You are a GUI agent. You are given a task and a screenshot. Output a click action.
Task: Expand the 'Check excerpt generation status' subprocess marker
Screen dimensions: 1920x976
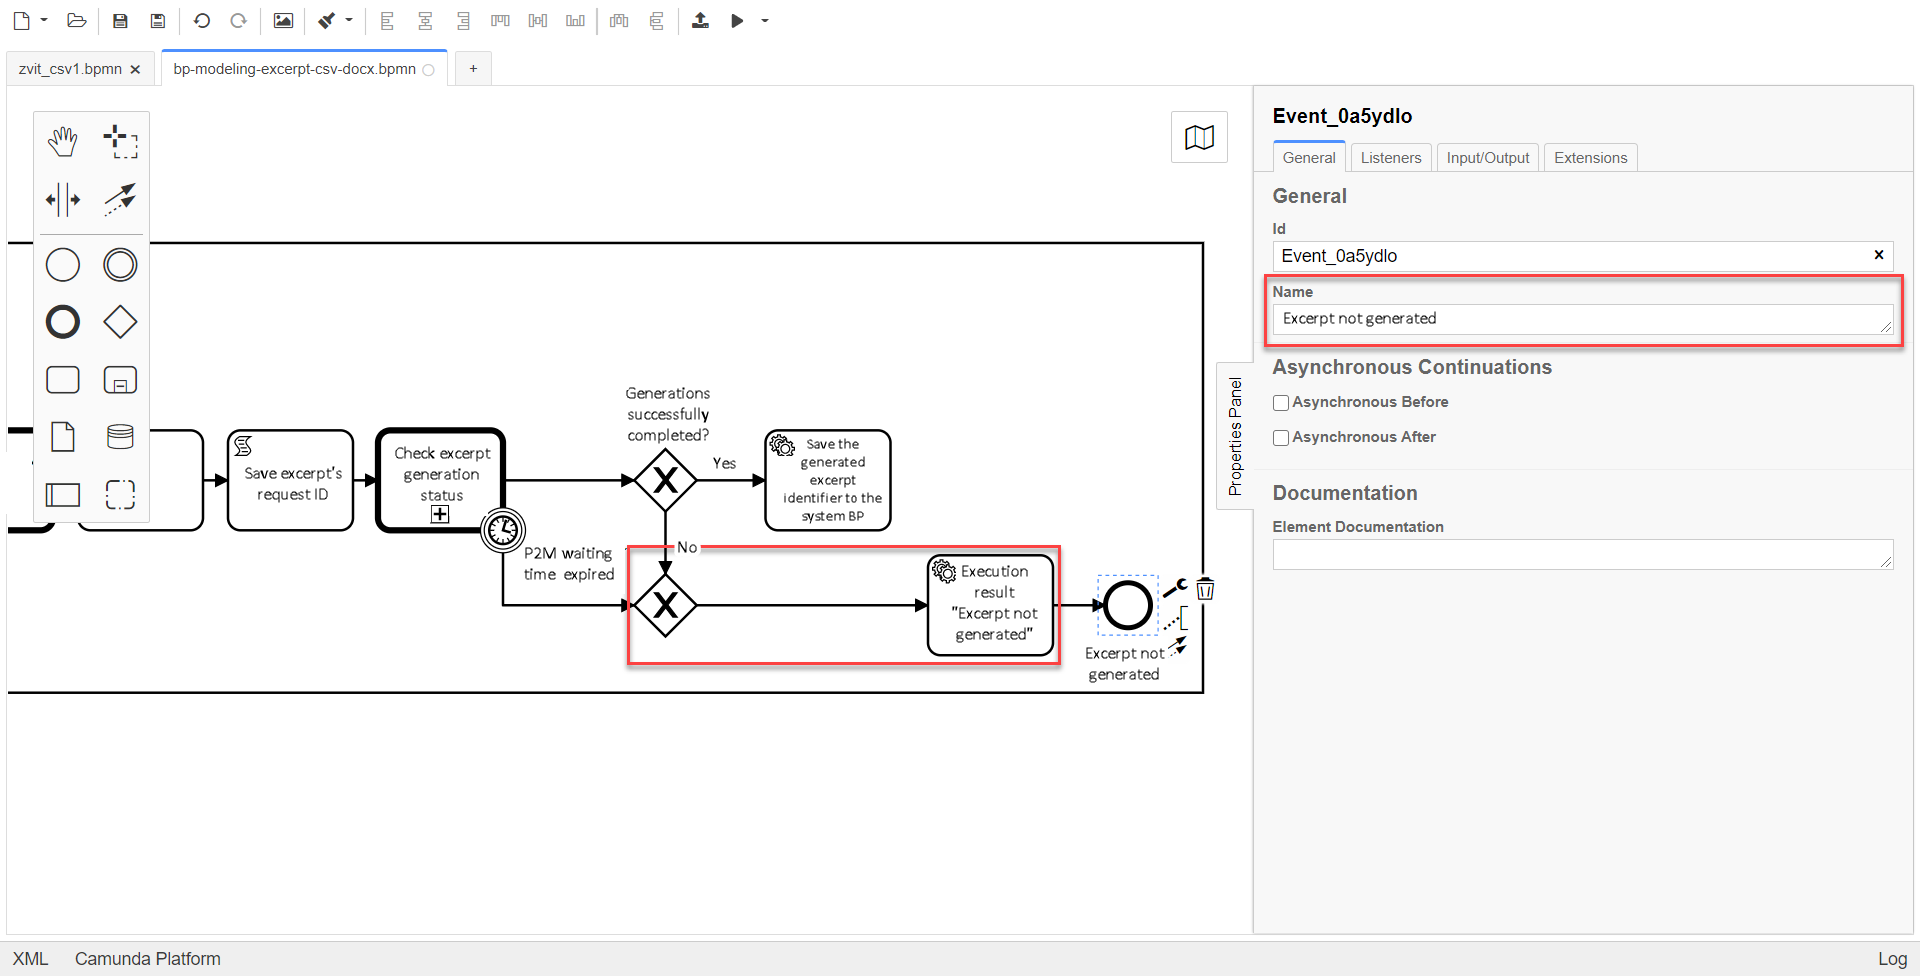pos(440,514)
